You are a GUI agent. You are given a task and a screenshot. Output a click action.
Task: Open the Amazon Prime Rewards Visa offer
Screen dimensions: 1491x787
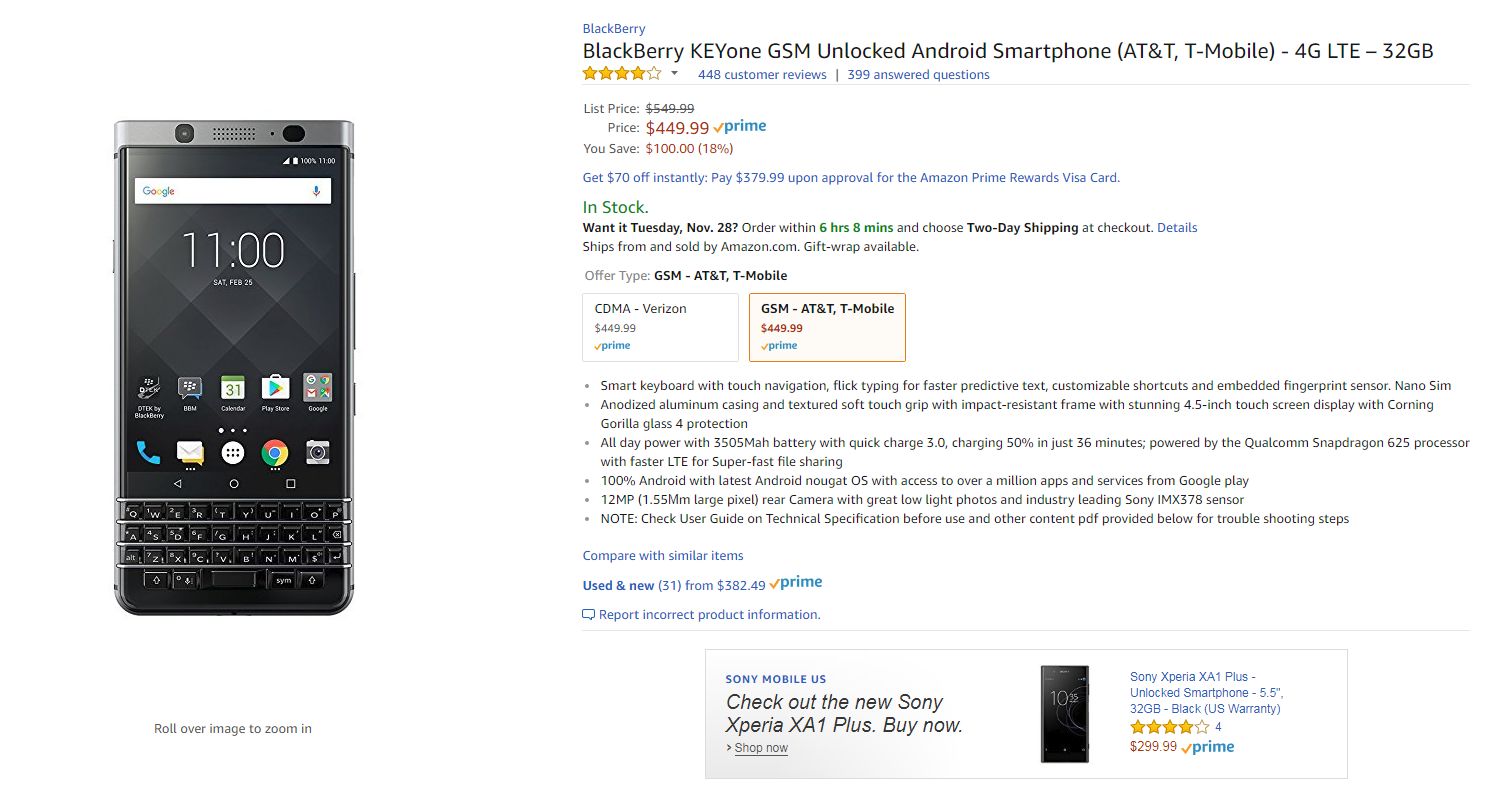coord(851,178)
